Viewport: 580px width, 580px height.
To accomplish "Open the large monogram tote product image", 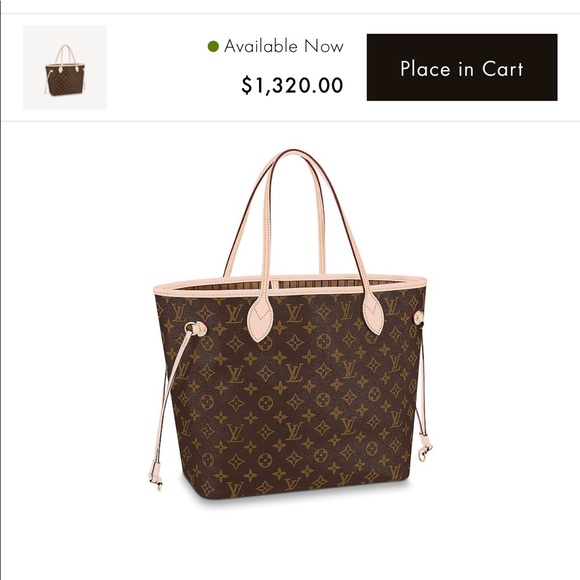I will [x=290, y=324].
